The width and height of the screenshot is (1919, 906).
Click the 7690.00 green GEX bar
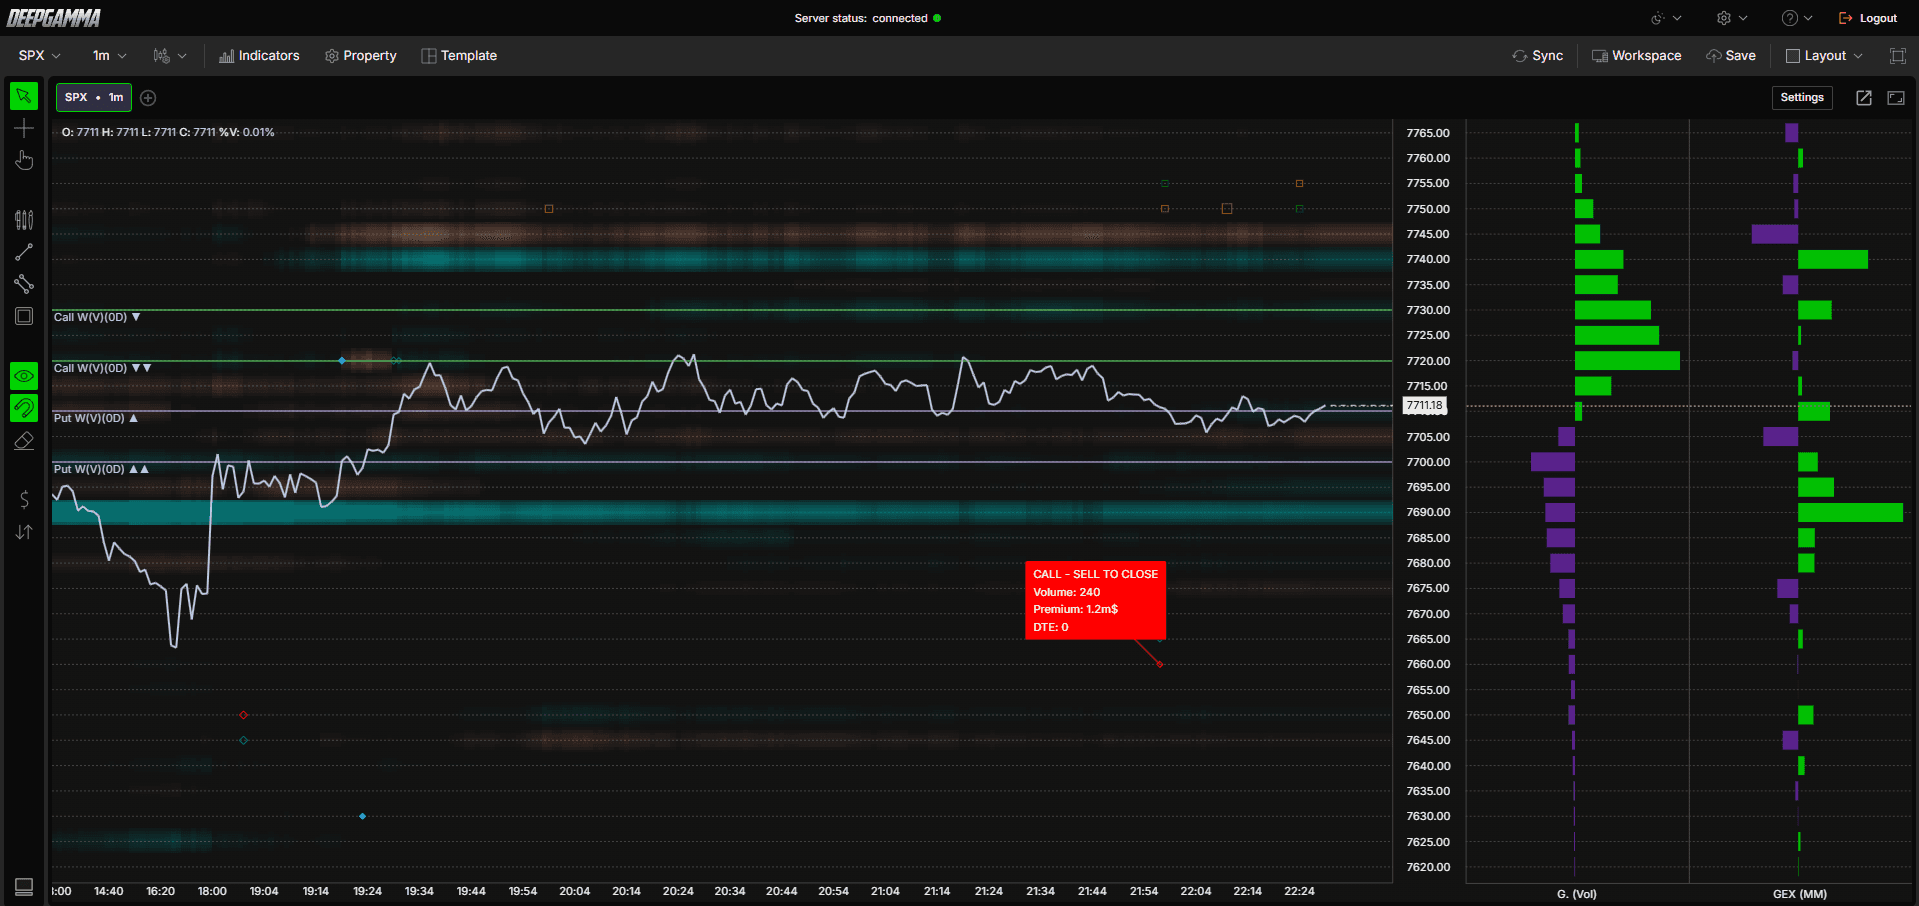[x=1850, y=512]
